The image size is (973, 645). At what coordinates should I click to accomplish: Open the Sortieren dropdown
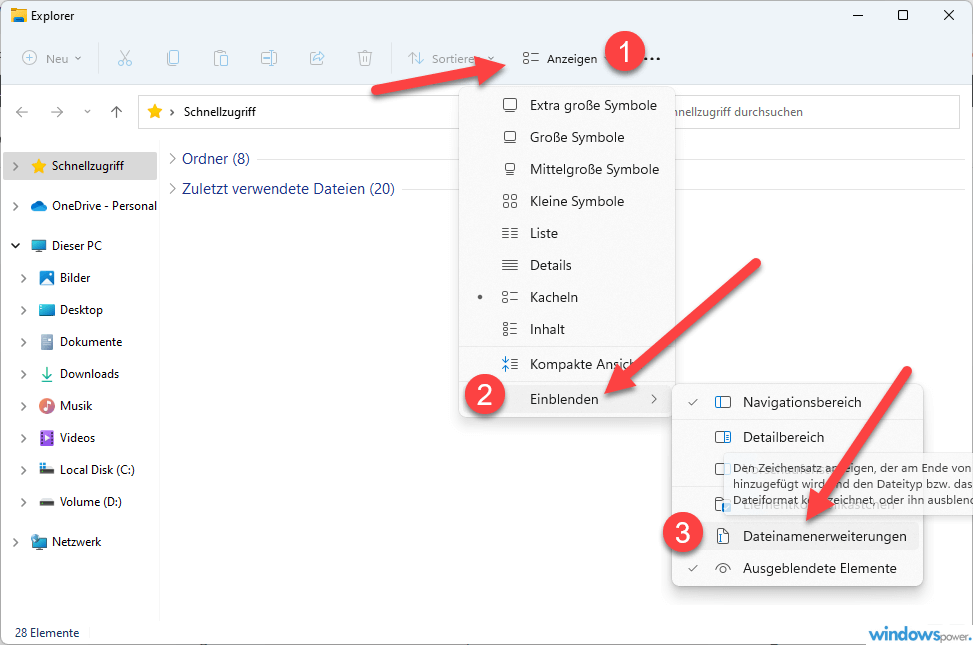[451, 58]
